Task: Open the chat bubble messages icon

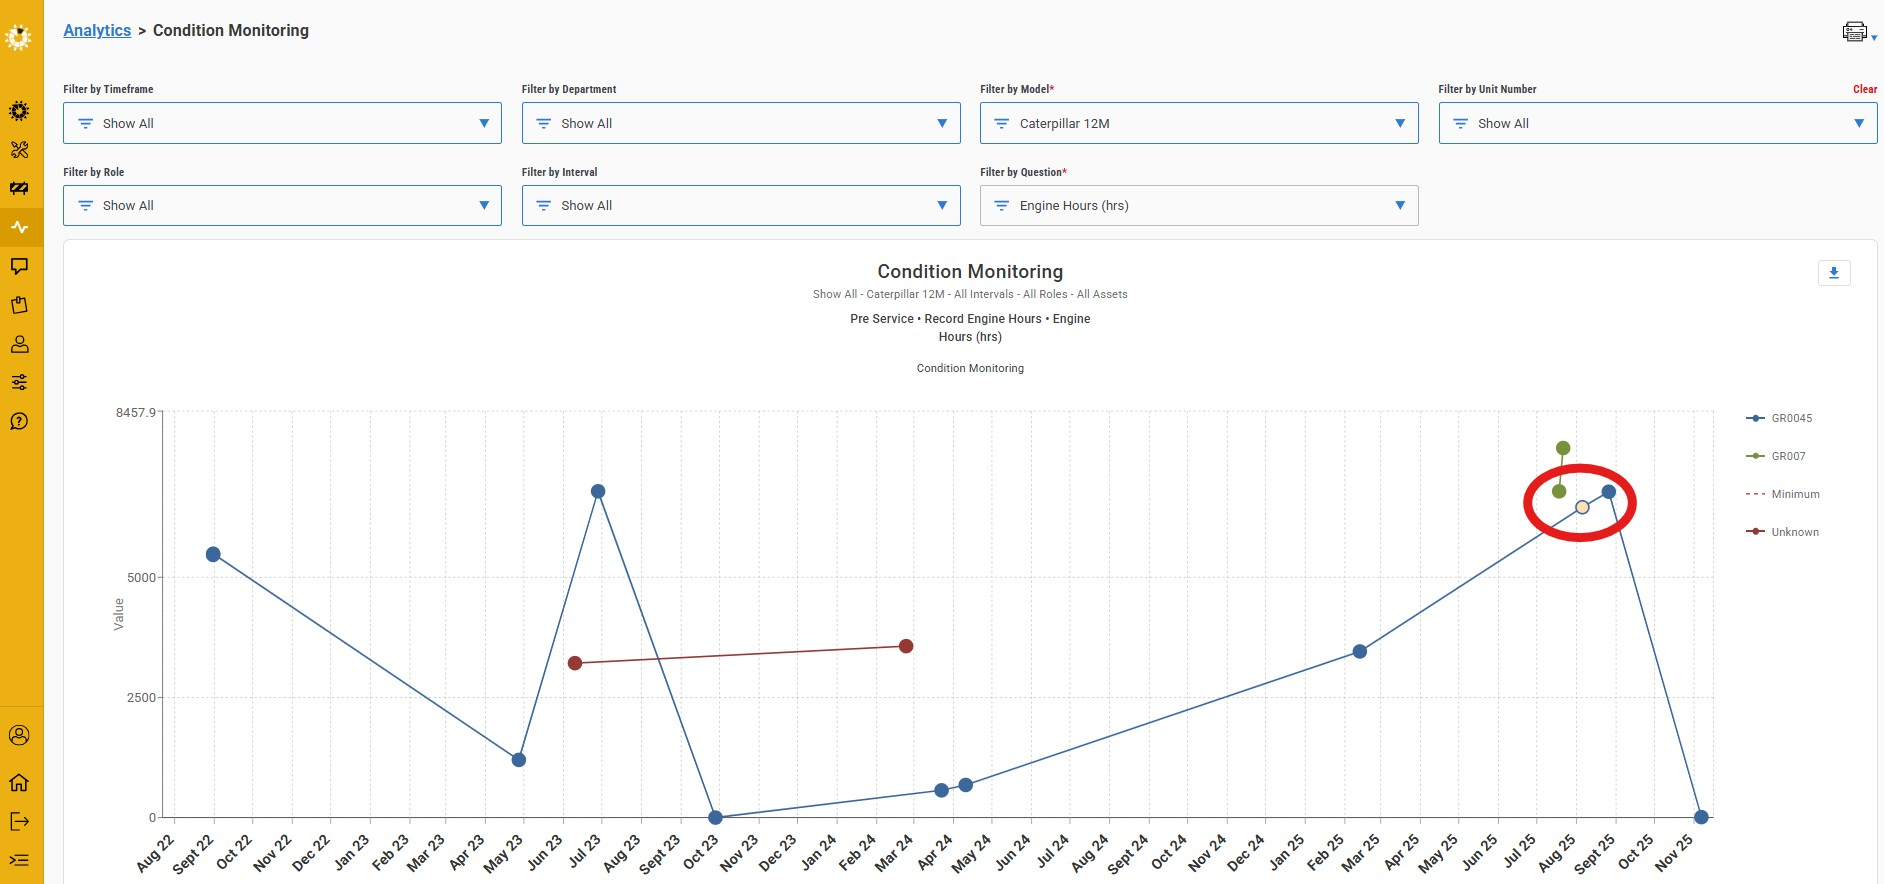Action: (19, 266)
